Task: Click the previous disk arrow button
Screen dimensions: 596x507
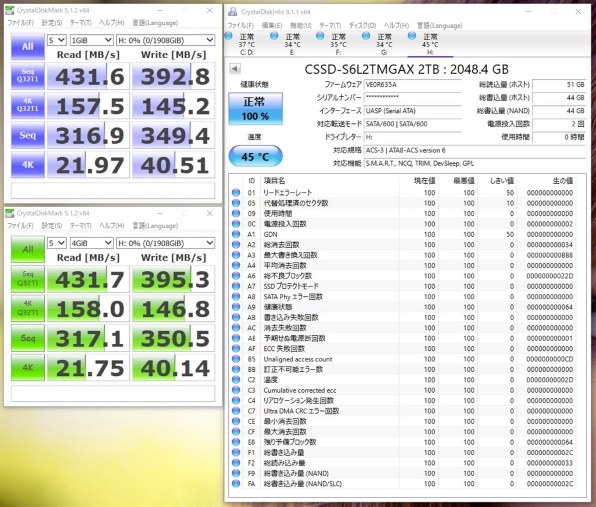Action: pos(235,69)
